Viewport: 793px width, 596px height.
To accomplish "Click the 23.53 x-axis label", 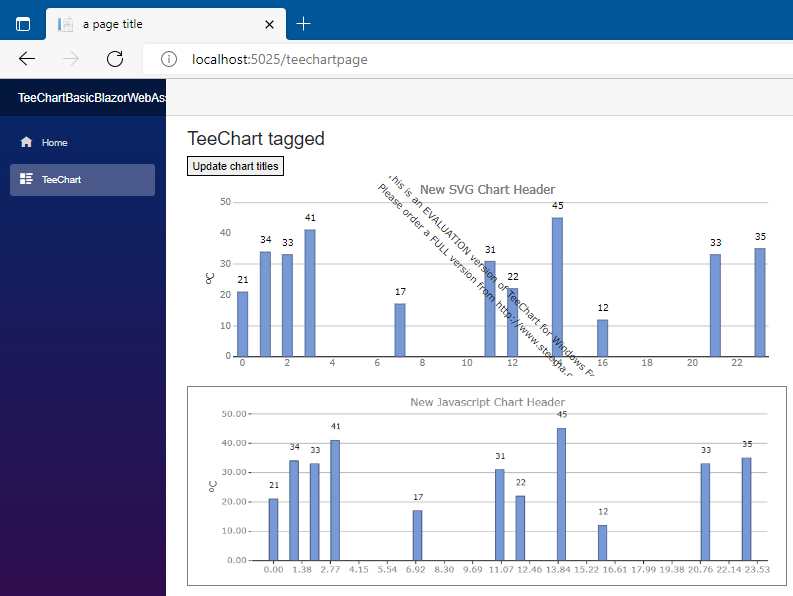I will pyautogui.click(x=757, y=570).
